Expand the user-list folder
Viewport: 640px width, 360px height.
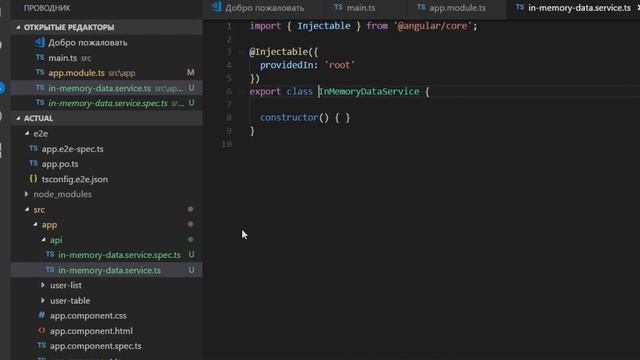coord(43,285)
